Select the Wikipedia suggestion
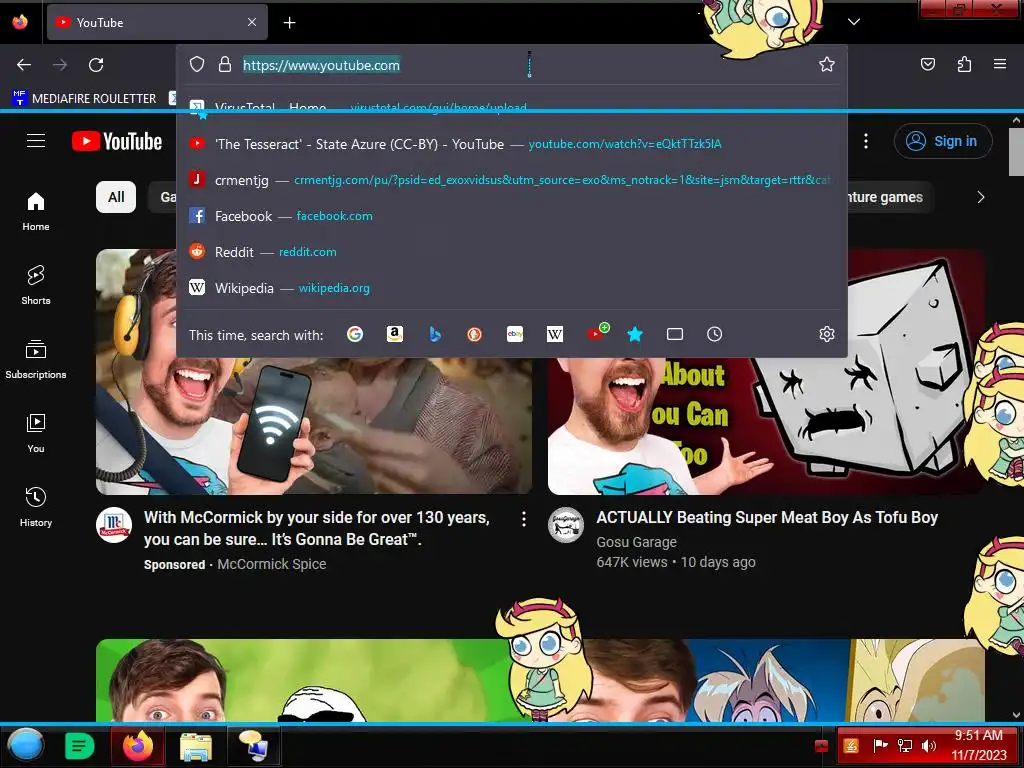 512,288
